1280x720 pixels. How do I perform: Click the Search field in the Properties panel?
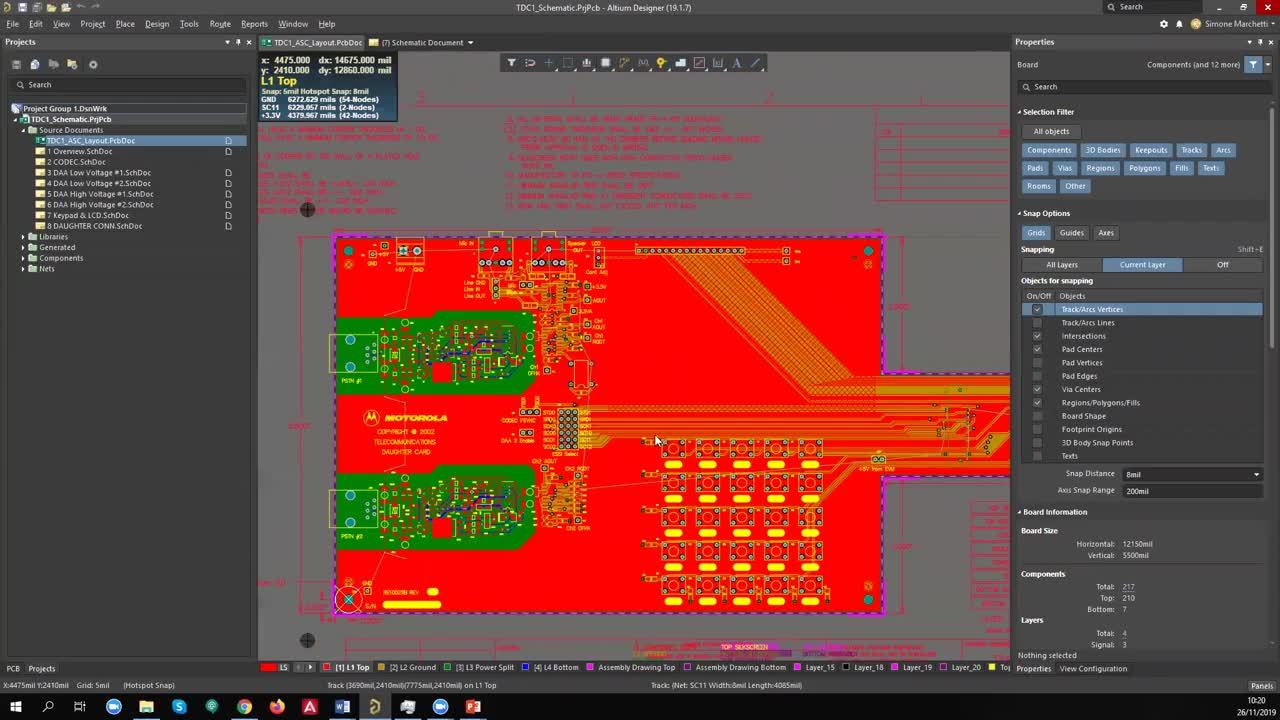1140,87
